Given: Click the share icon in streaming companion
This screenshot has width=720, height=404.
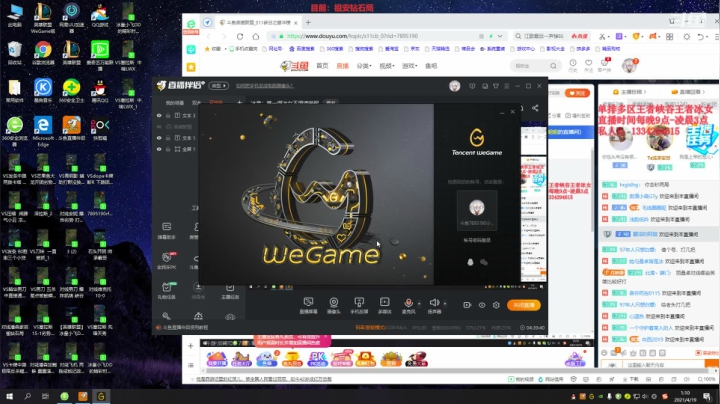Looking at the screenshot, I should tap(535, 108).
